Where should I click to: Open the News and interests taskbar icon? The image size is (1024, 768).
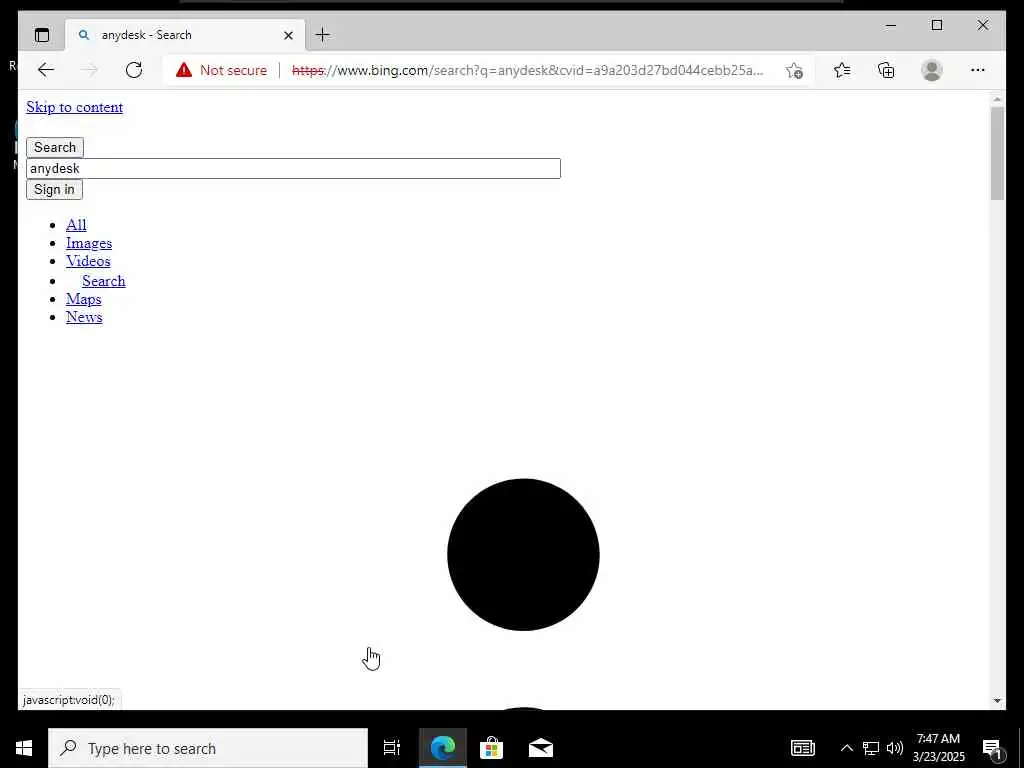[x=803, y=748]
